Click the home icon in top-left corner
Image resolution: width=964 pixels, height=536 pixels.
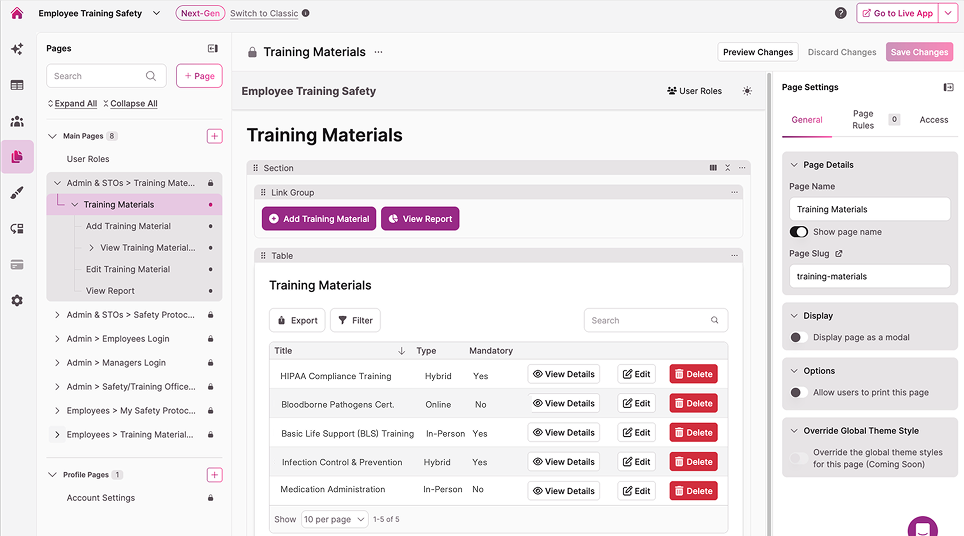16,13
